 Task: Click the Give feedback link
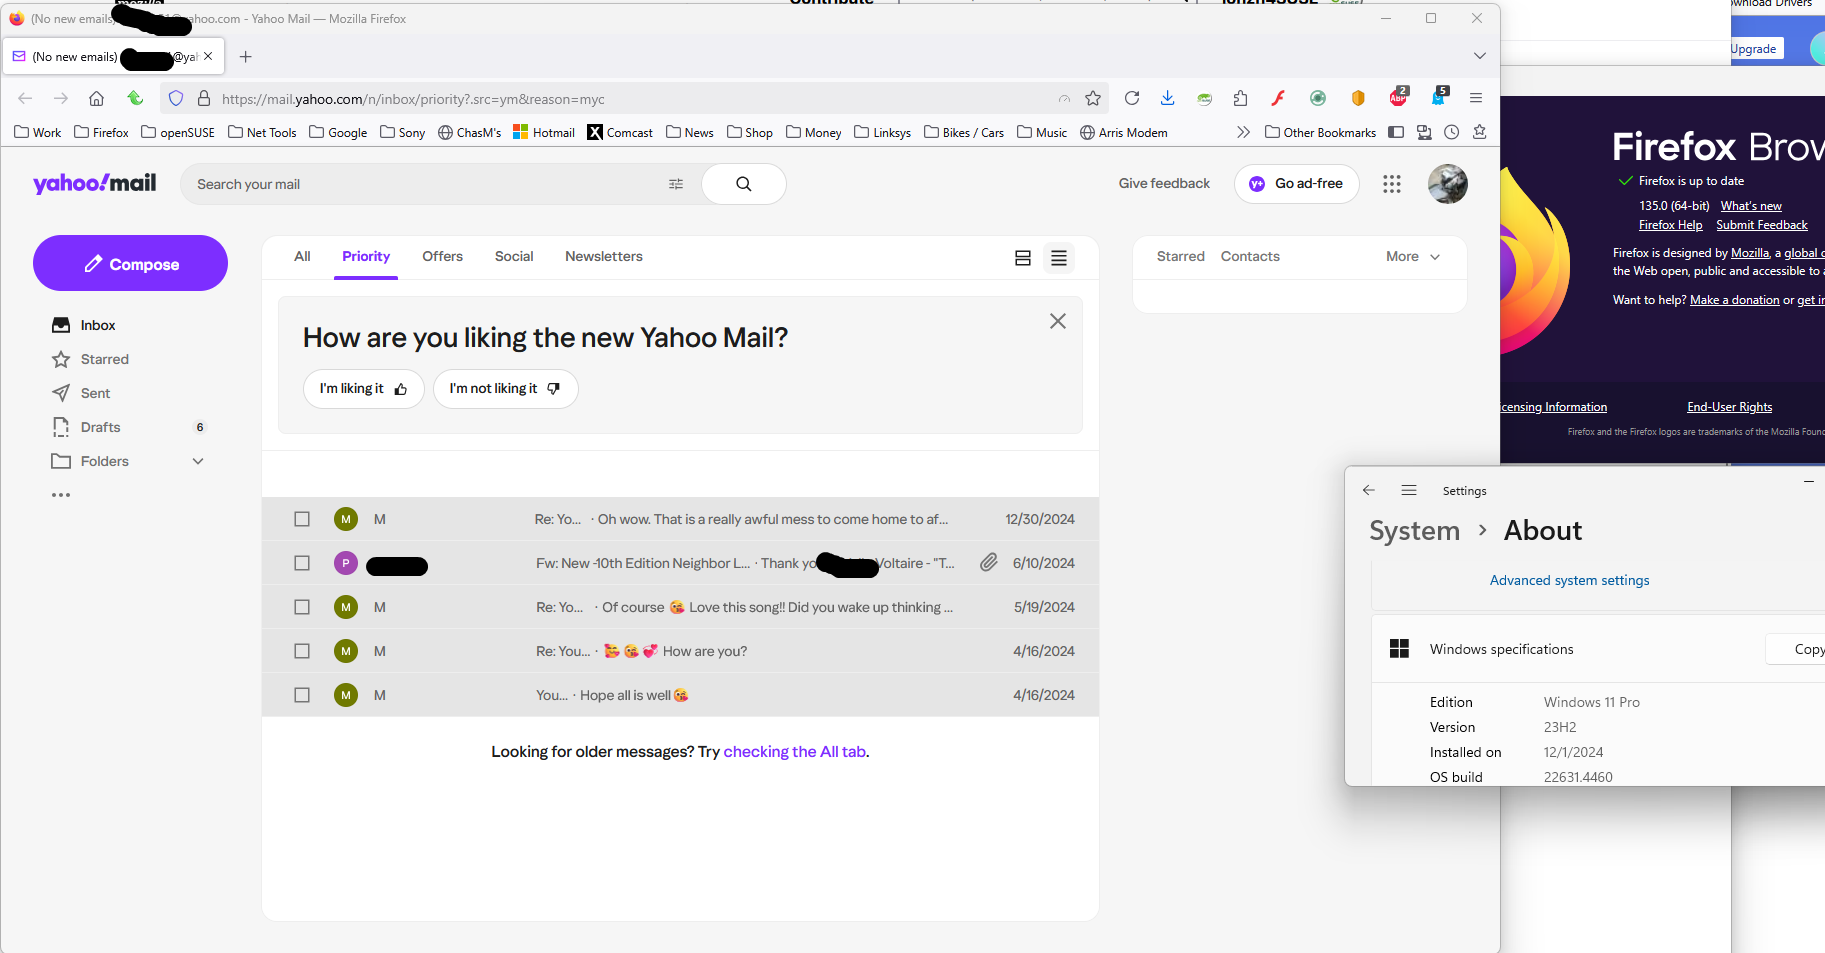tap(1164, 184)
